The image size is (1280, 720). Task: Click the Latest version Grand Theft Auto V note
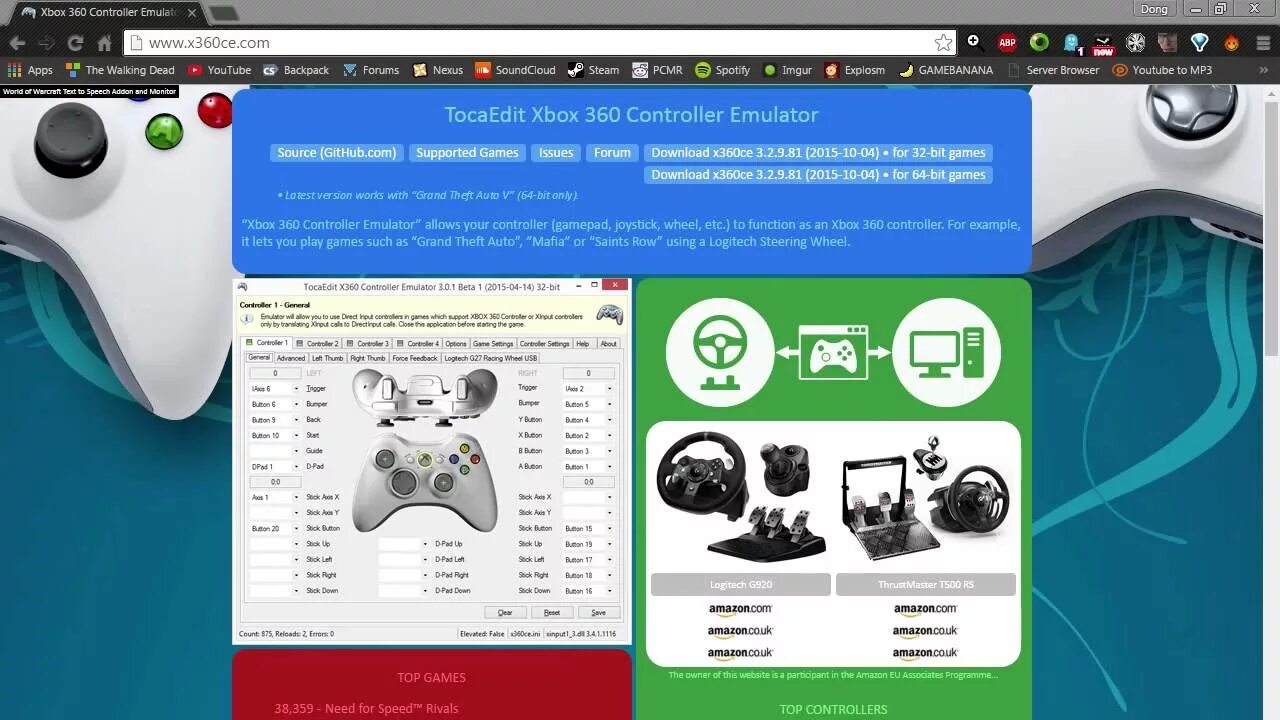point(427,196)
